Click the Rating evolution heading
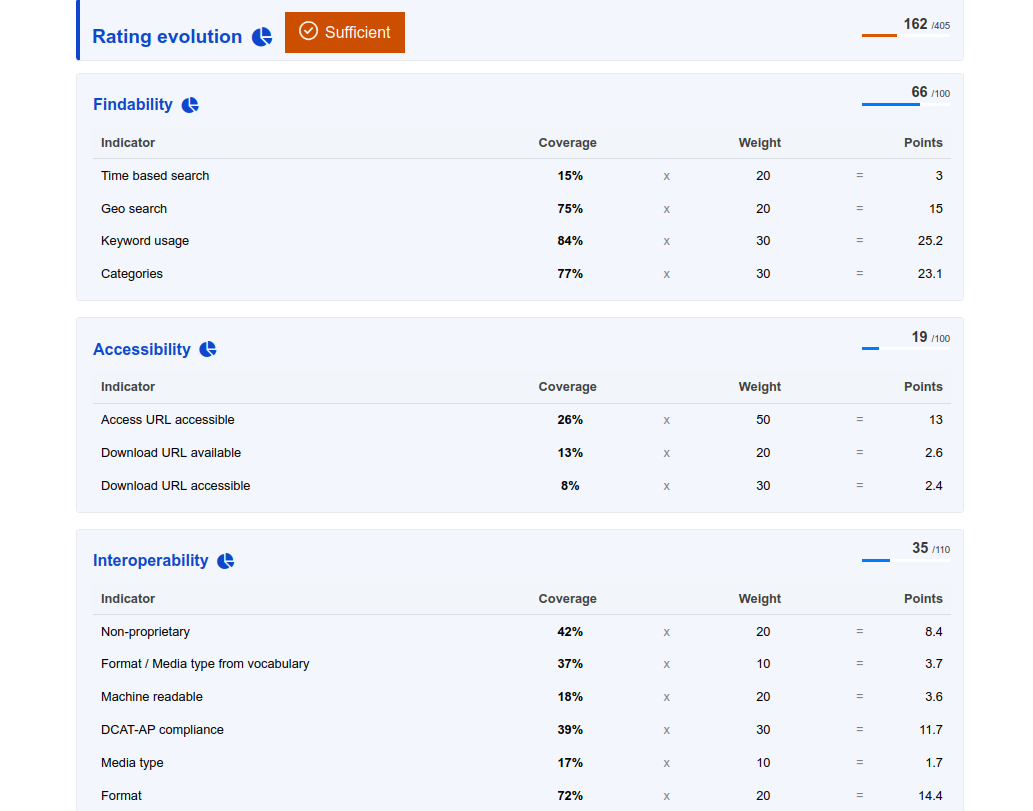This screenshot has width=1033, height=811. [x=167, y=37]
